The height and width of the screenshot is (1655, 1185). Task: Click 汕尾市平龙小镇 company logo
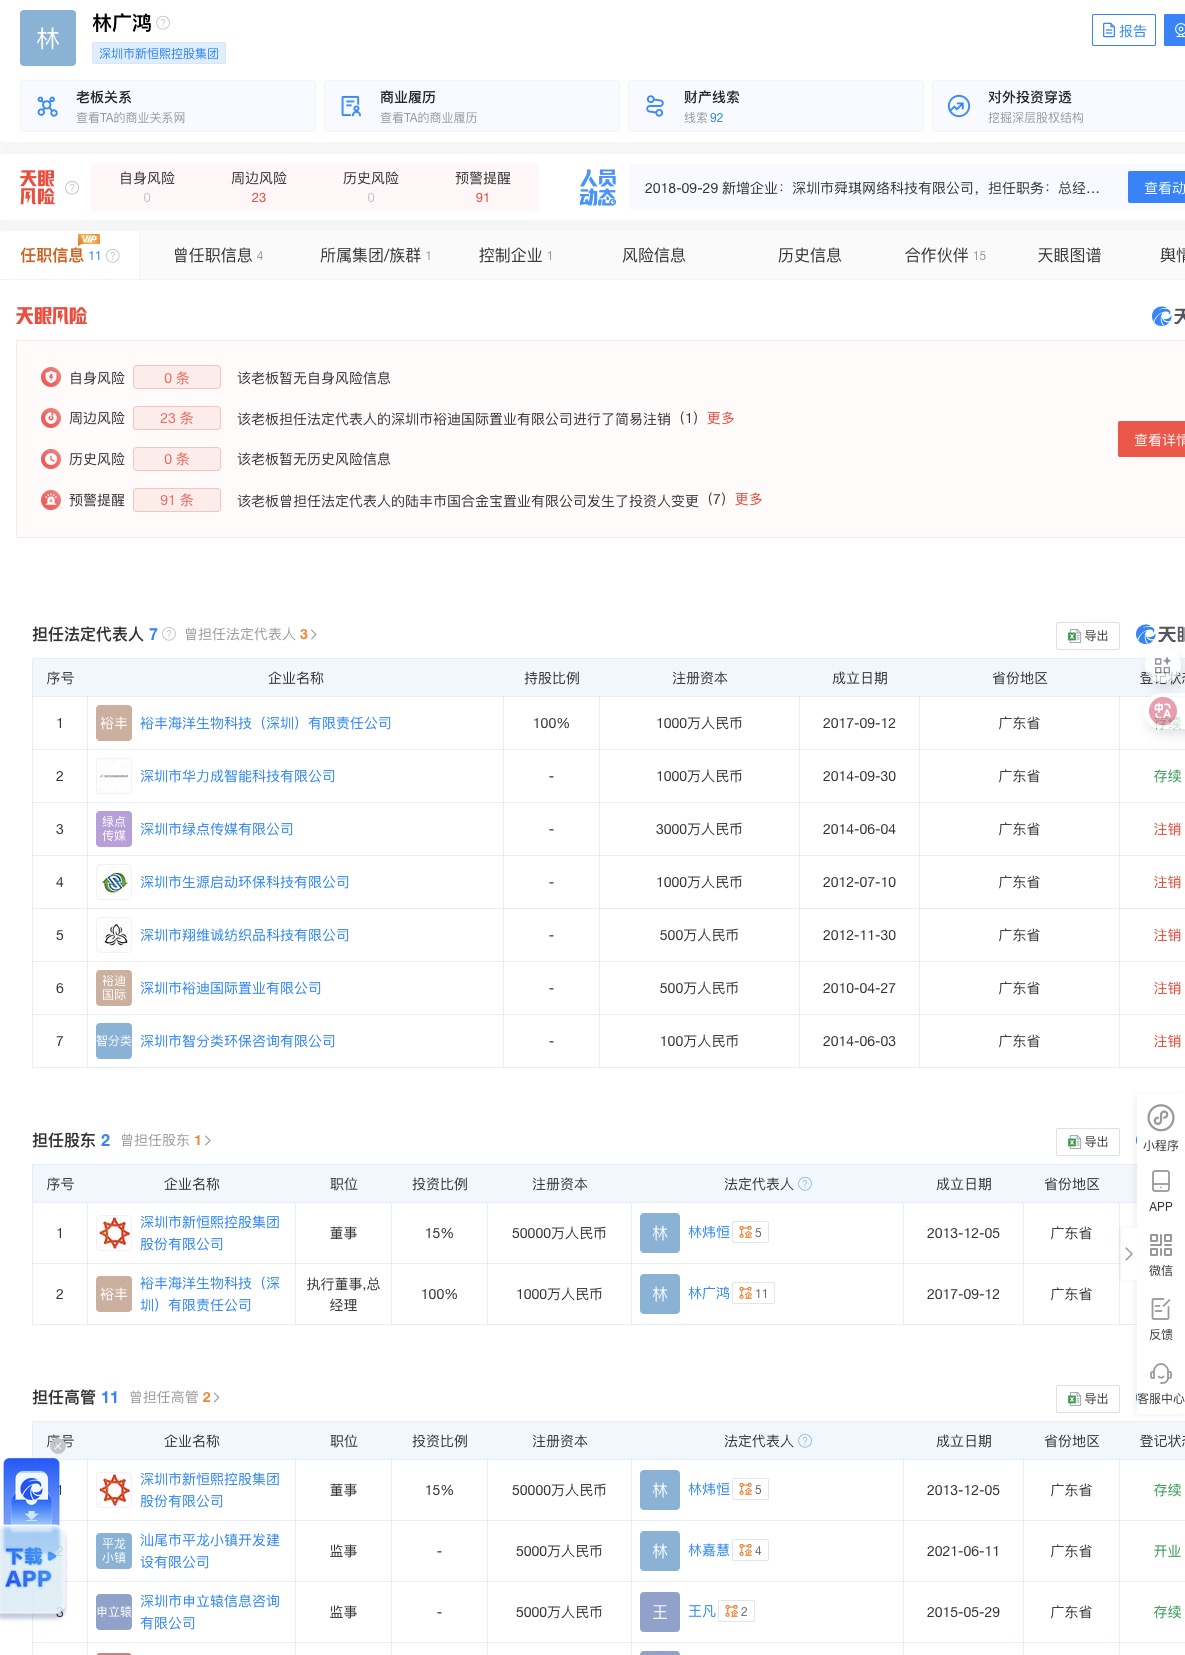coord(114,1551)
